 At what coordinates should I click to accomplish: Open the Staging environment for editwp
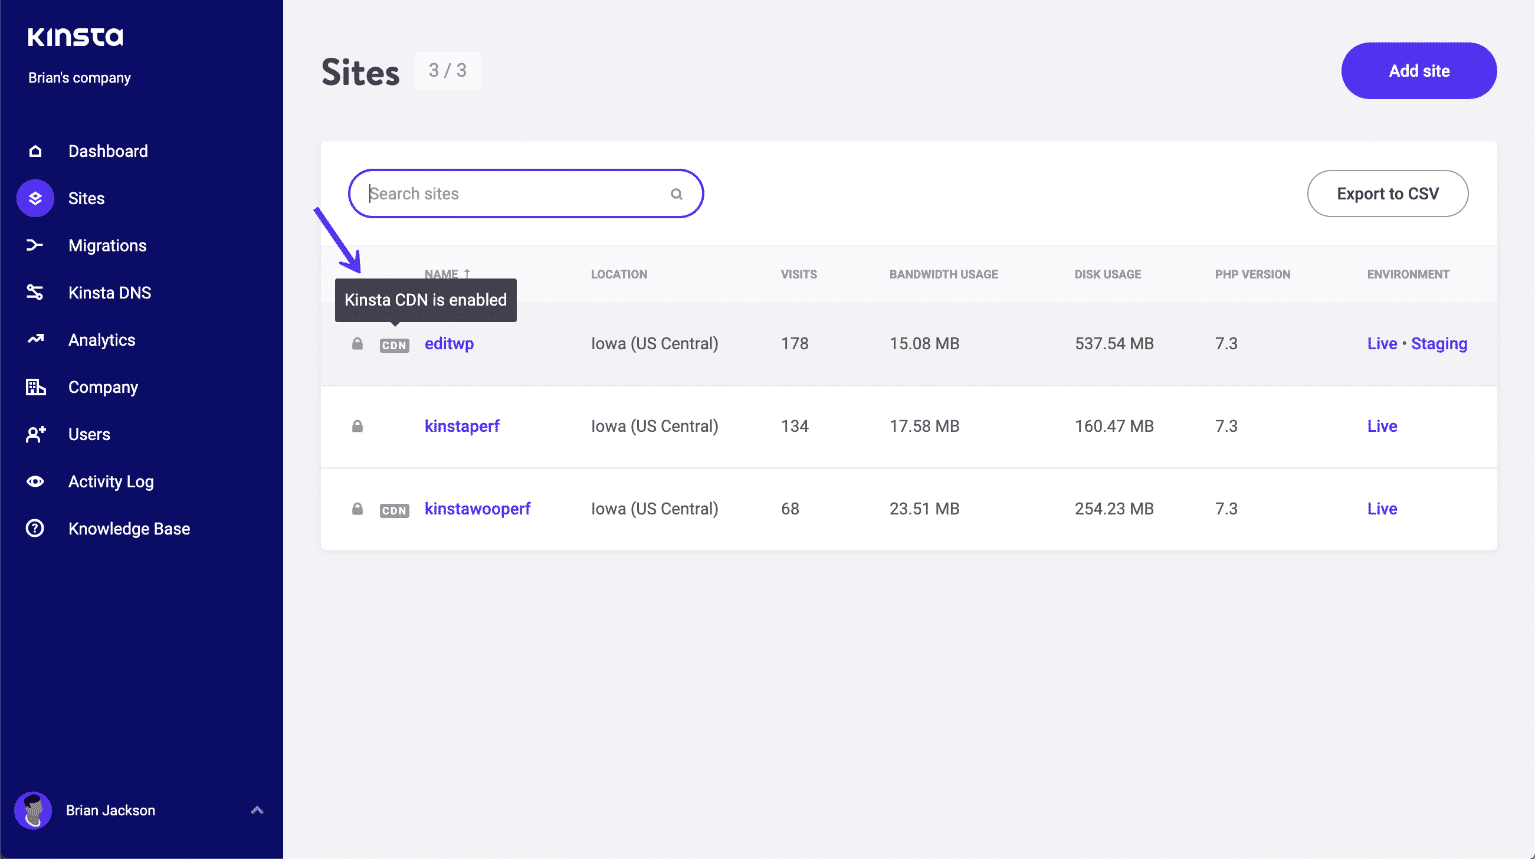tap(1439, 343)
